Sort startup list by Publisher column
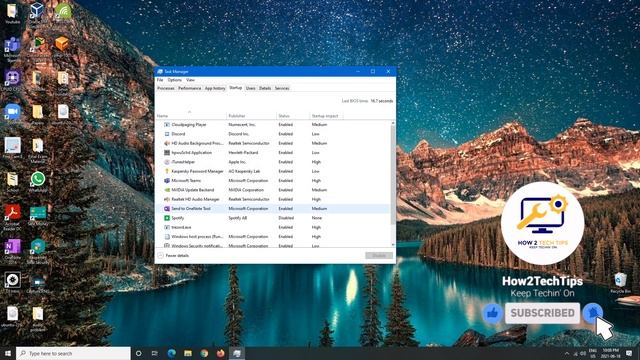This screenshot has height=360, width=640. (x=252, y=116)
